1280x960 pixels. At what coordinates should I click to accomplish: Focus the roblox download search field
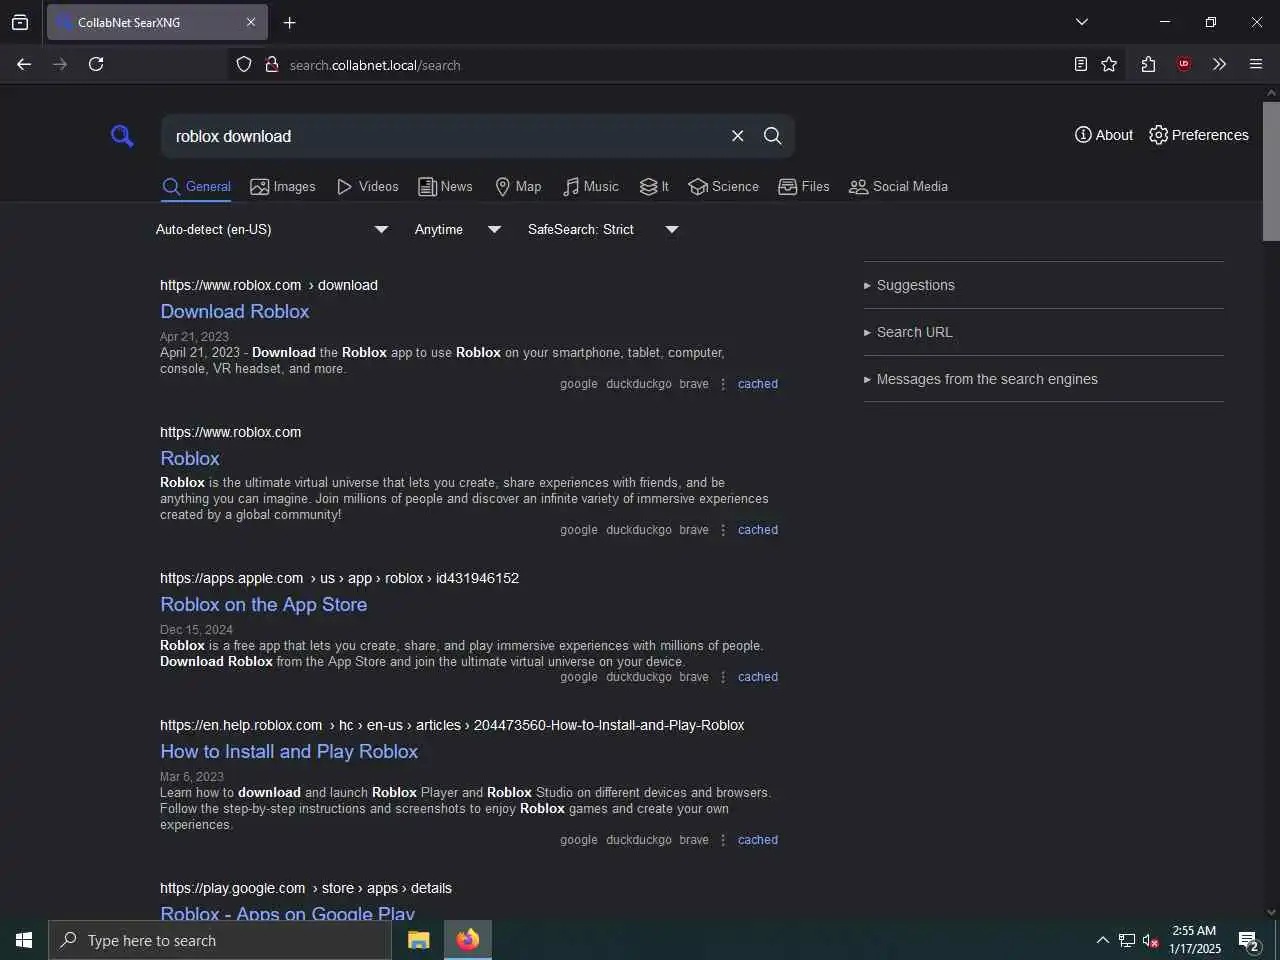(445, 136)
